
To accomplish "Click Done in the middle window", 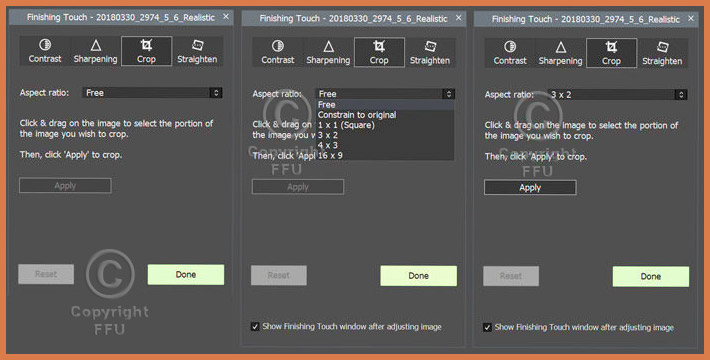I will [x=418, y=276].
